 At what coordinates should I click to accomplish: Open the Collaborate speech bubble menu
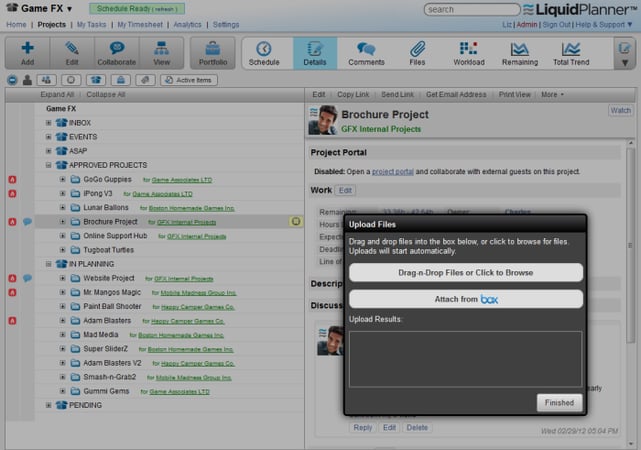pyautogui.click(x=117, y=49)
